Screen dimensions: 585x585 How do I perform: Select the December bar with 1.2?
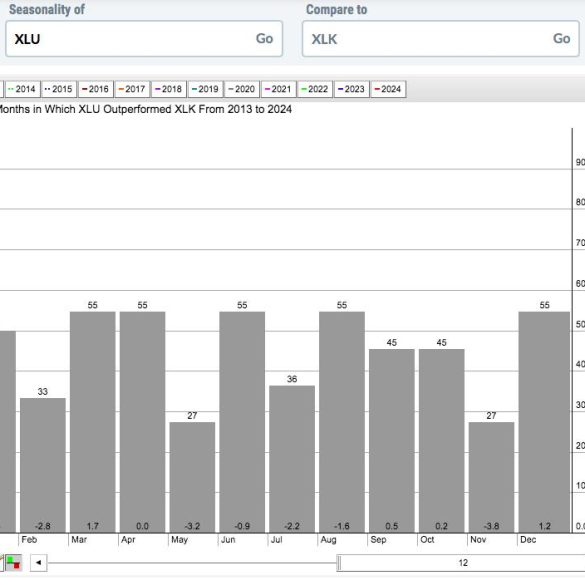(544, 422)
